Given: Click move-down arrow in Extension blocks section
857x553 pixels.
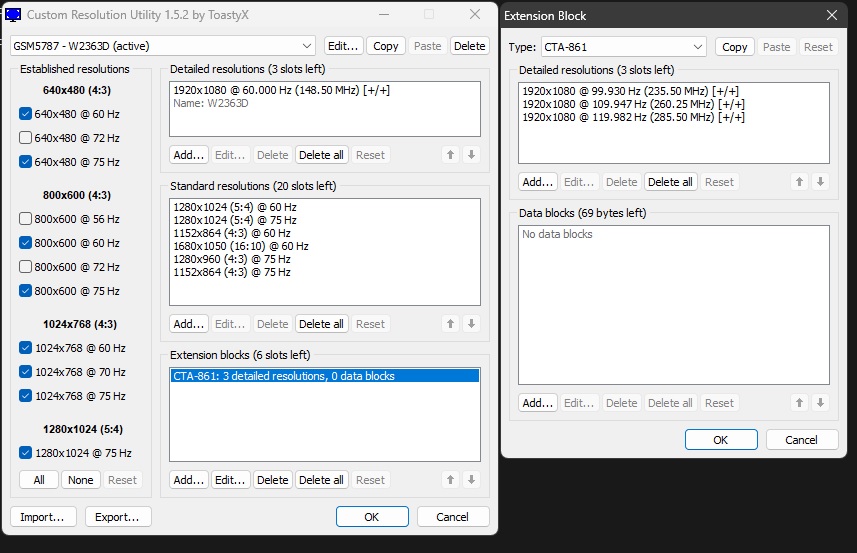Looking at the screenshot, I should (472, 480).
